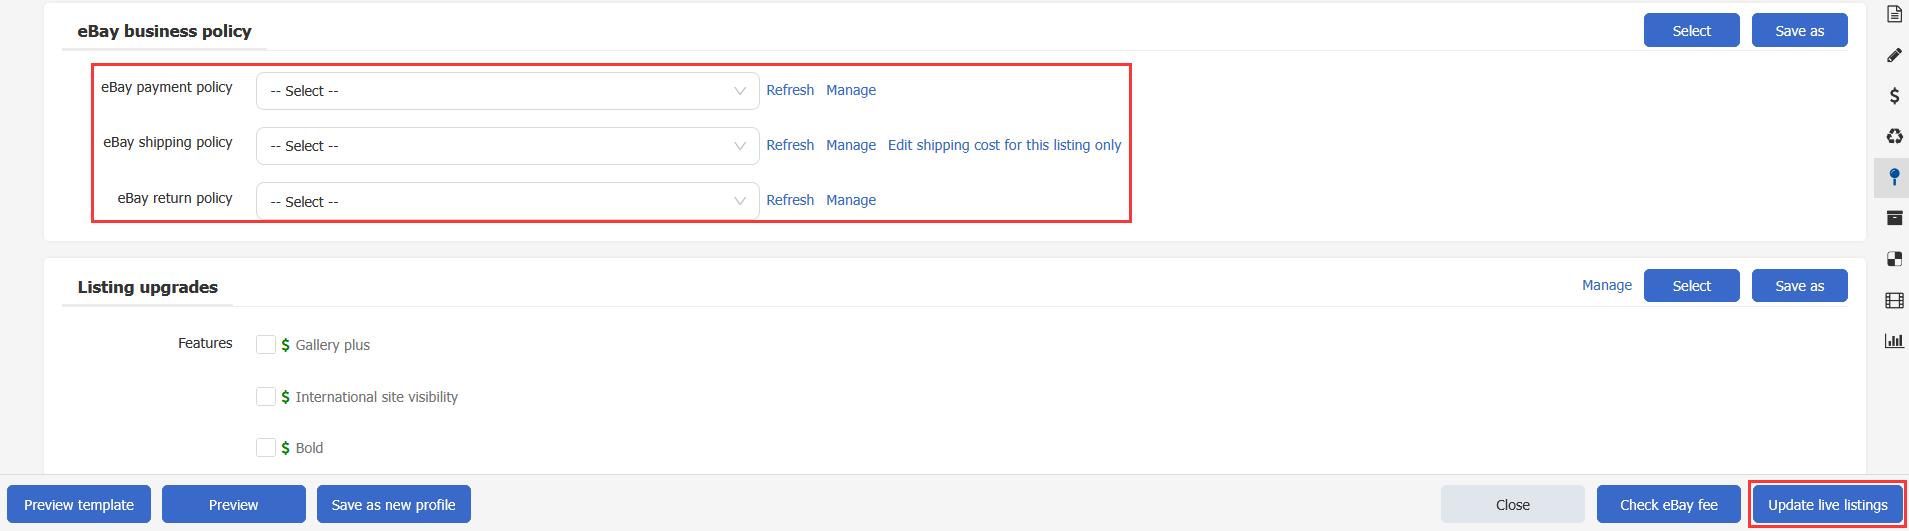Click the film strip sidebar icon
The image size is (1909, 531).
[x=1894, y=300]
